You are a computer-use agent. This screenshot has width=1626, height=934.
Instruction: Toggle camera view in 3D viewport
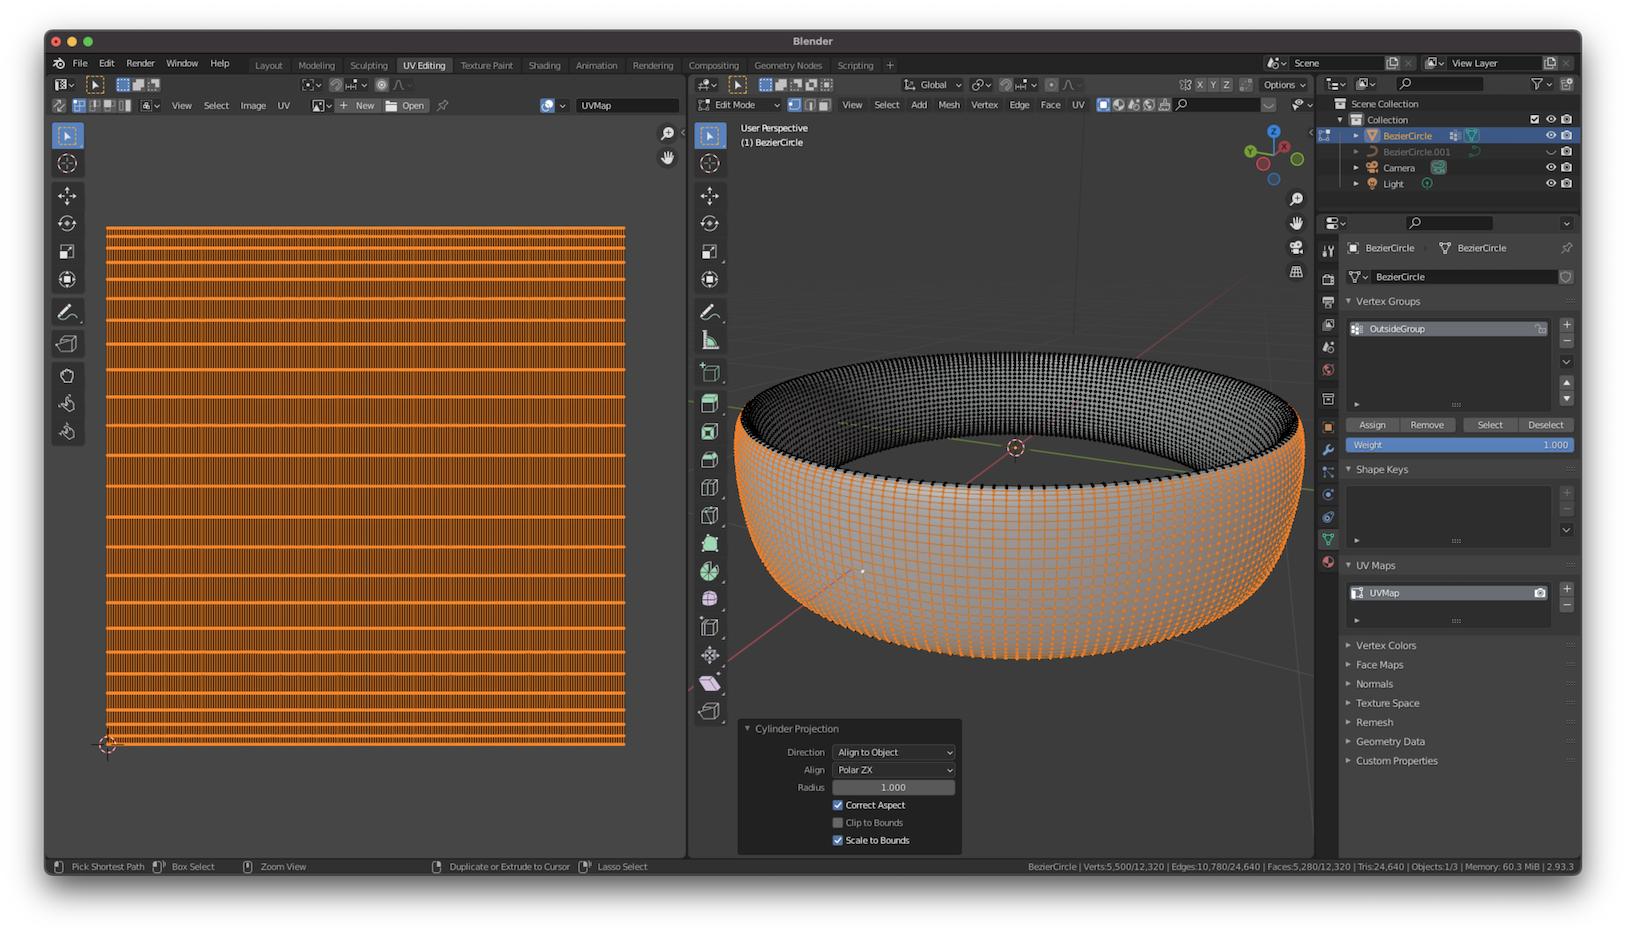(x=1297, y=247)
